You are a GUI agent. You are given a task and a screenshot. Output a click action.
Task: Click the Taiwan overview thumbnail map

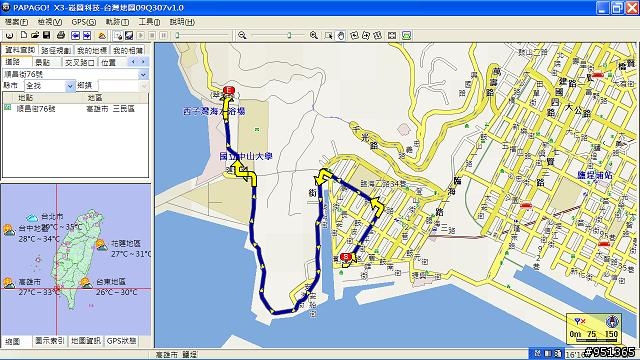(x=76, y=260)
